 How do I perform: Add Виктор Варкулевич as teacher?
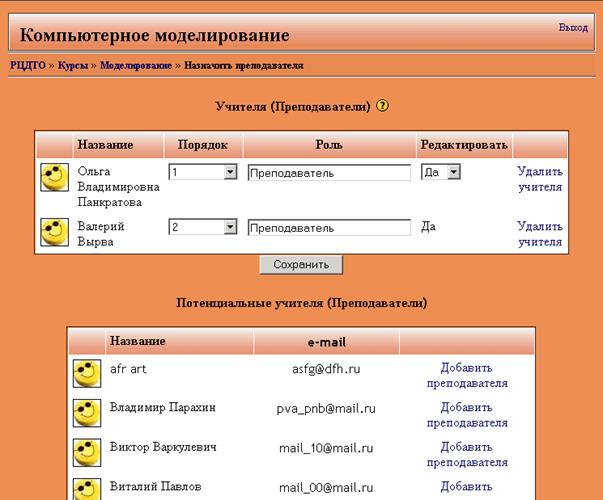(x=467, y=455)
